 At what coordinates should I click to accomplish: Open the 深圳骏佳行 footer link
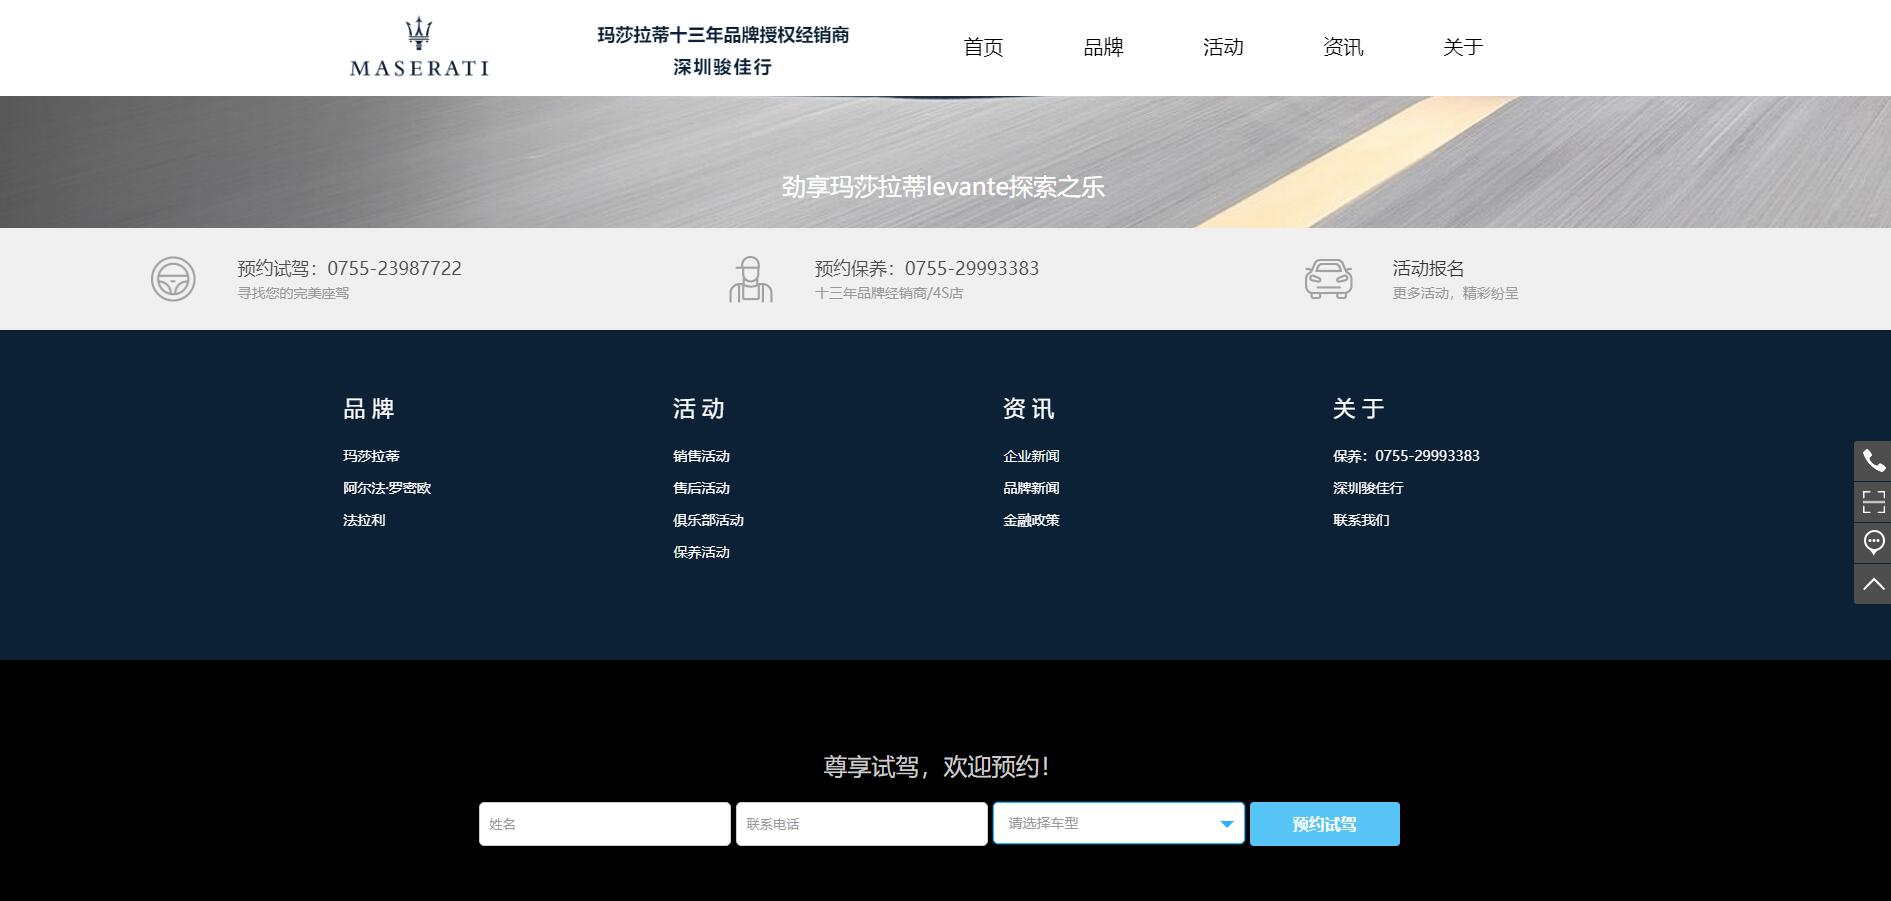click(x=1368, y=488)
